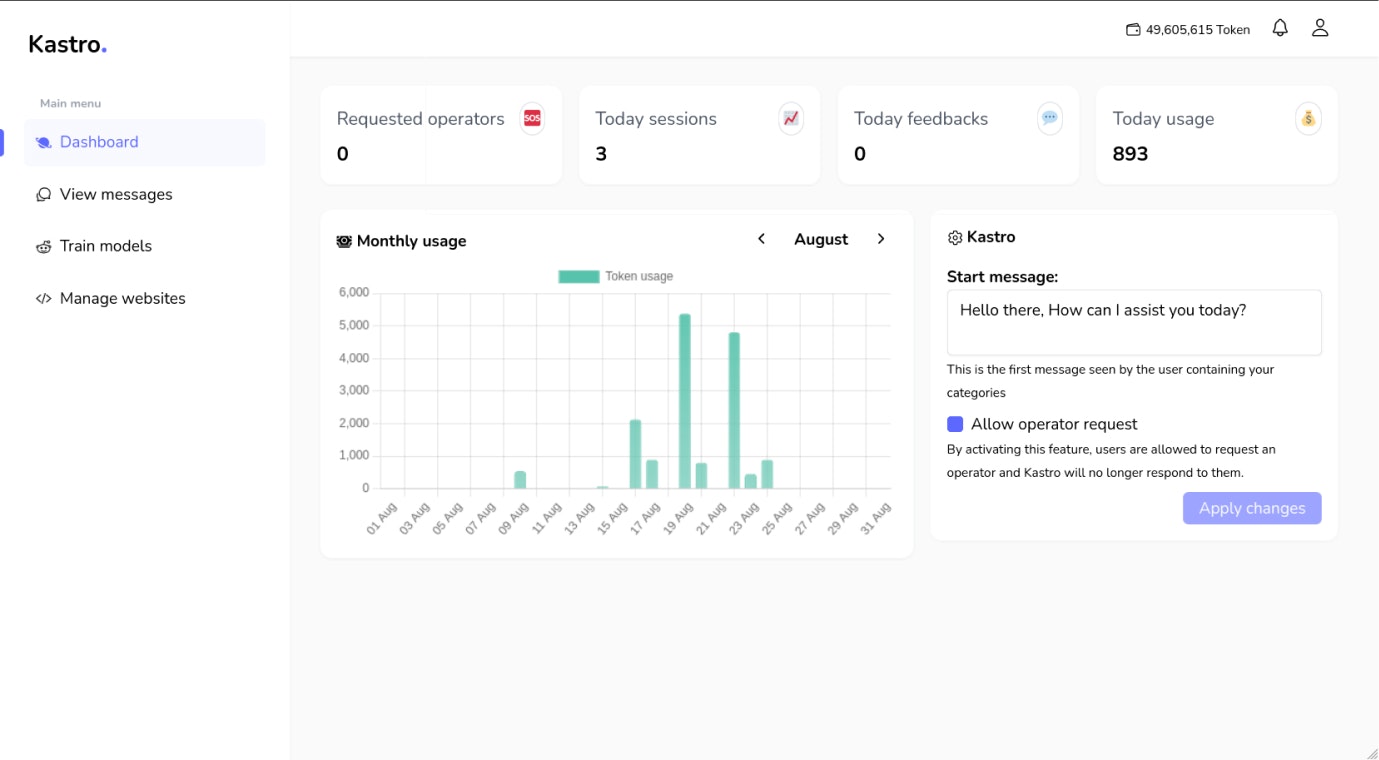The width and height of the screenshot is (1379, 760).
Task: Click the August month label
Action: [821, 239]
